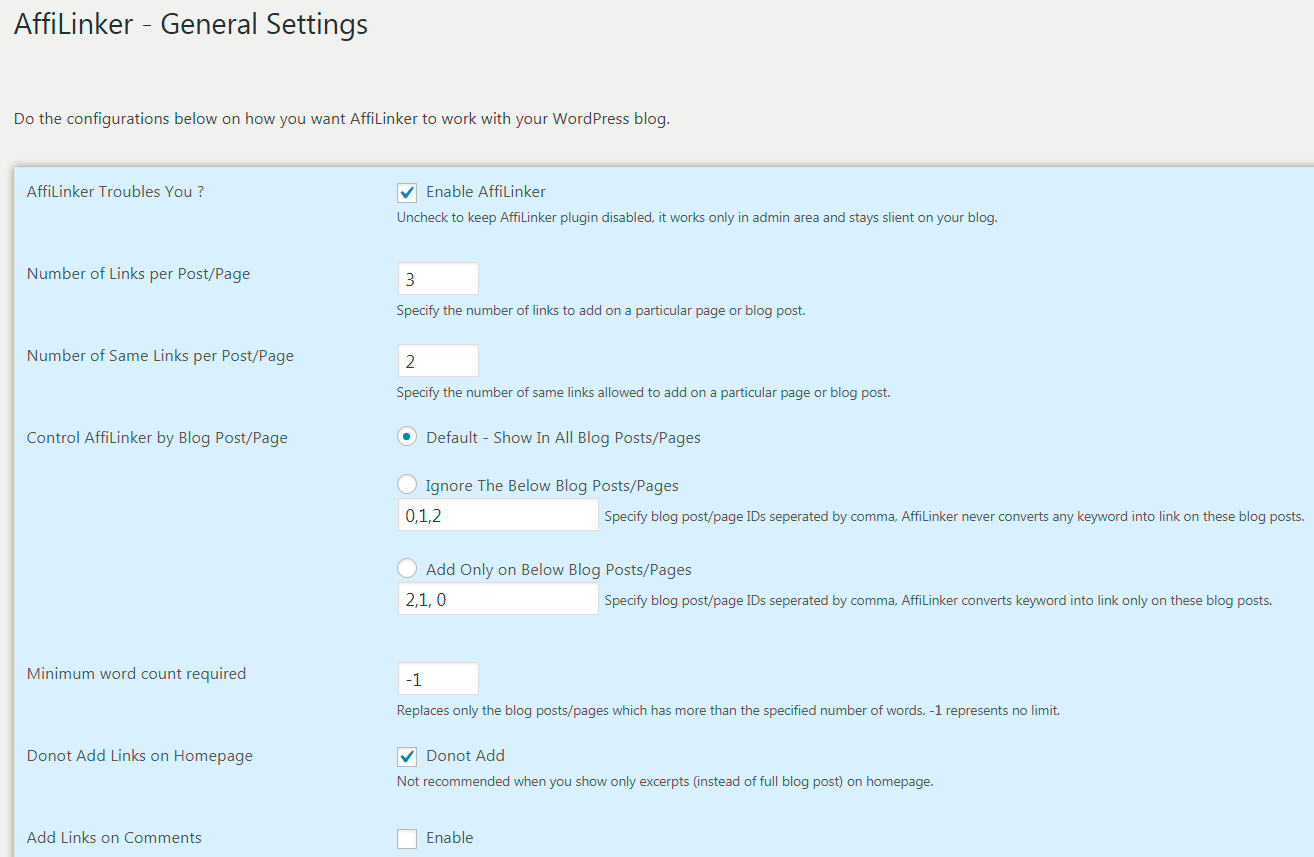Viewport: 1314px width, 857px height.
Task: Click the 'Minimum word count required' label
Action: [x=137, y=674]
